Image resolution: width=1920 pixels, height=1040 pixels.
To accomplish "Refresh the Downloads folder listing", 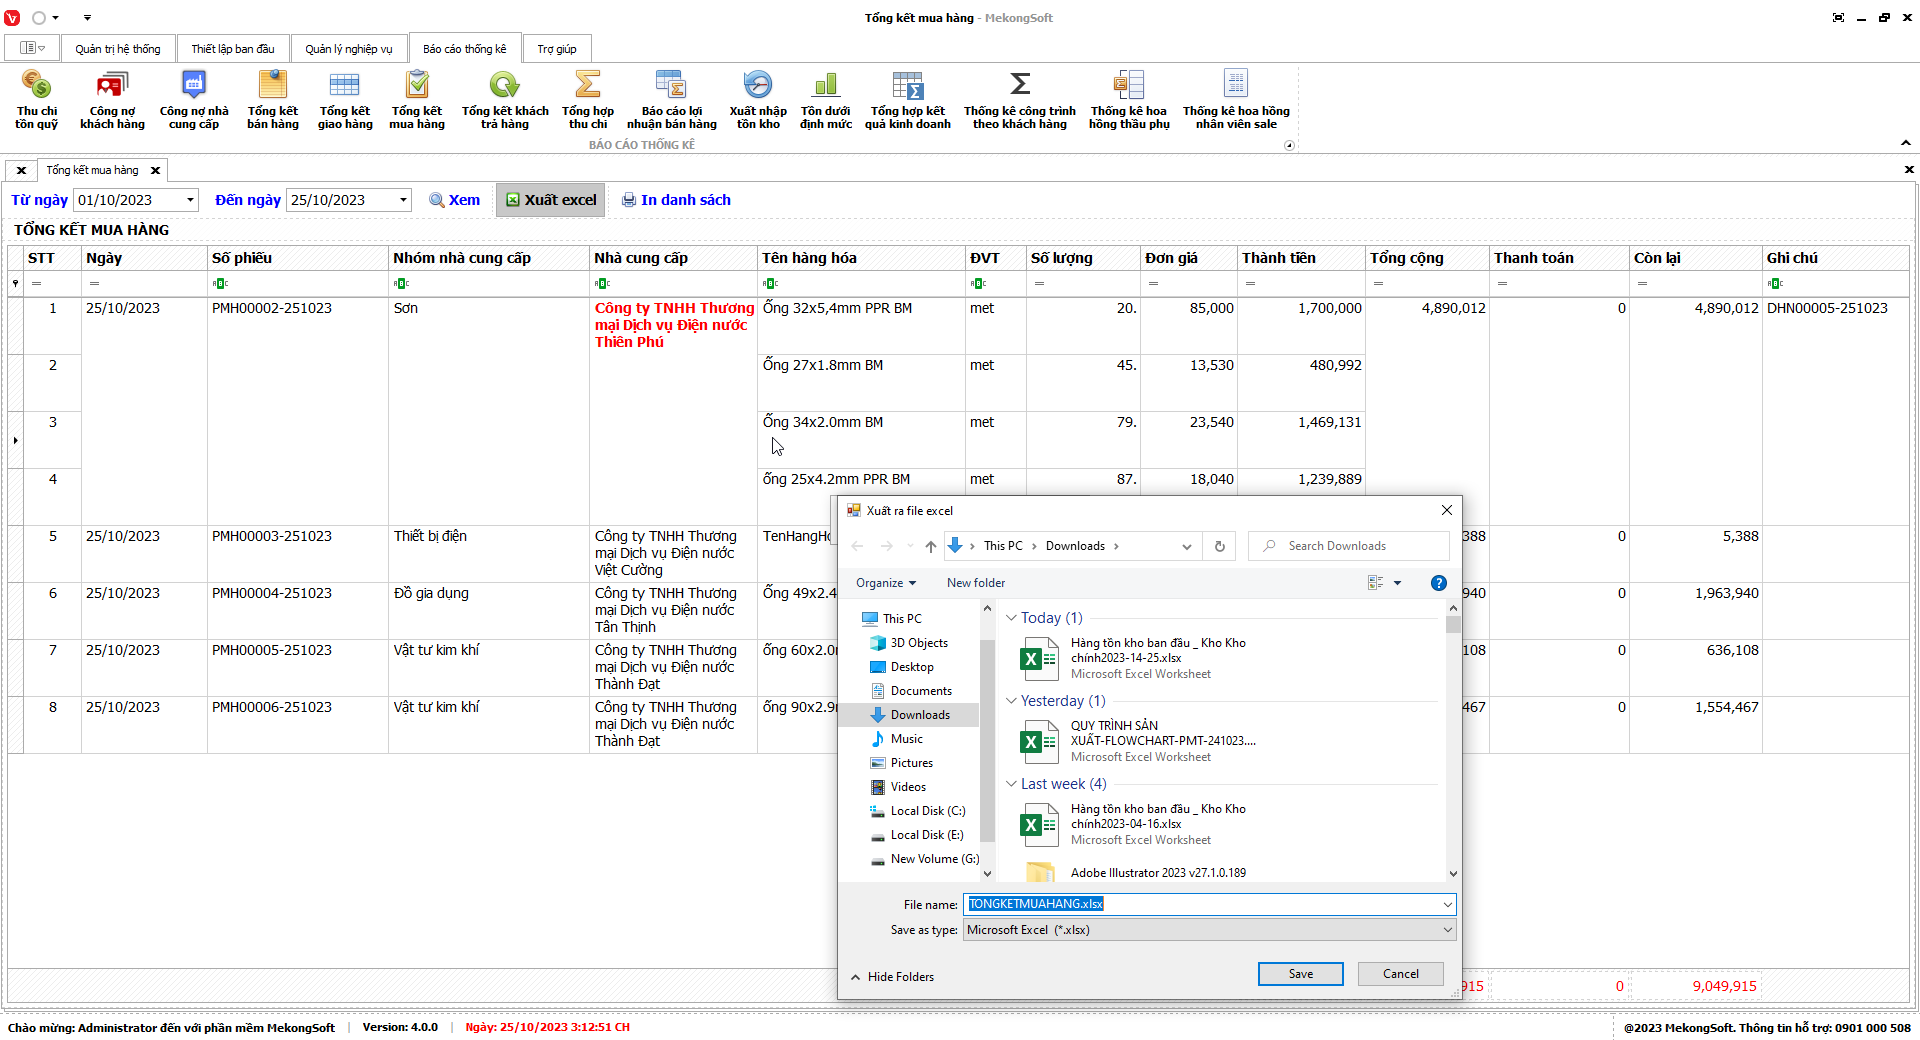I will (1219, 546).
